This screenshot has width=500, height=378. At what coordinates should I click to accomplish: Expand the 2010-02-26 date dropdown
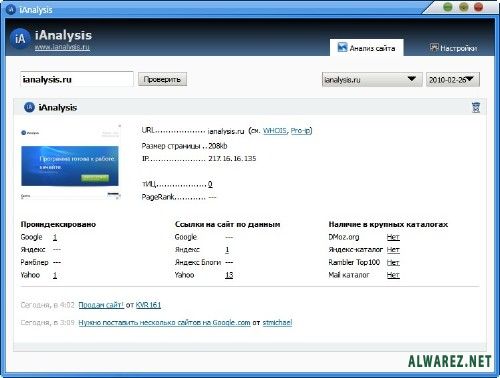pos(453,80)
